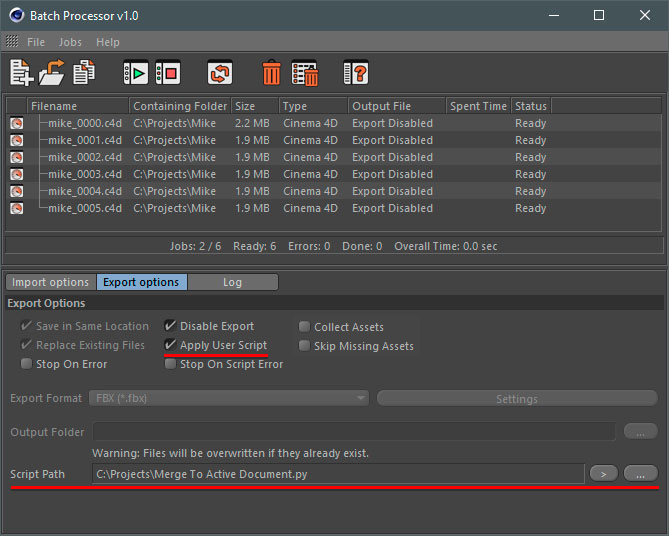Select the mike_0003.c4d filename

85,175
